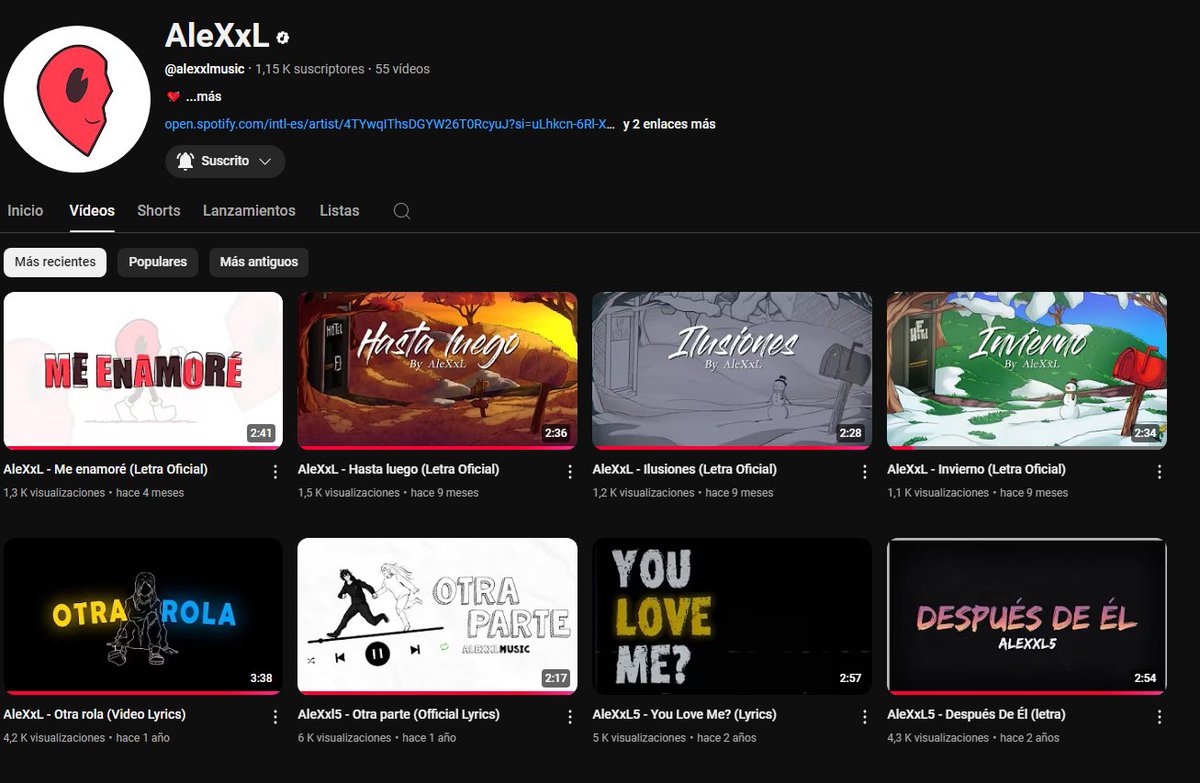Open the more options menu for Me enamoré video
This screenshot has height=783, width=1200.
[275, 471]
